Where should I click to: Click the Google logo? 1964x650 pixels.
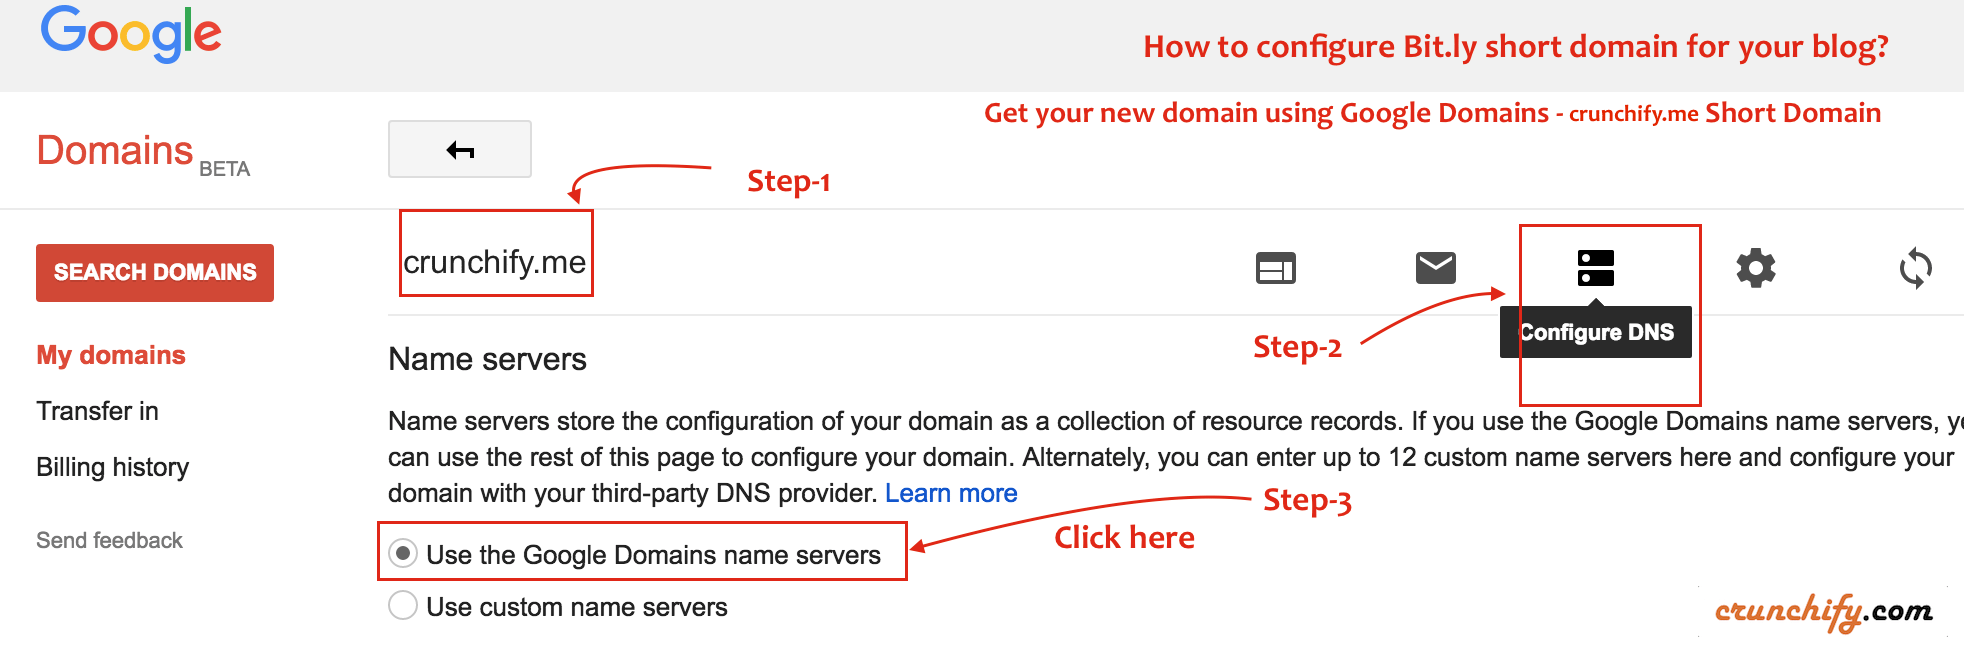tap(131, 33)
